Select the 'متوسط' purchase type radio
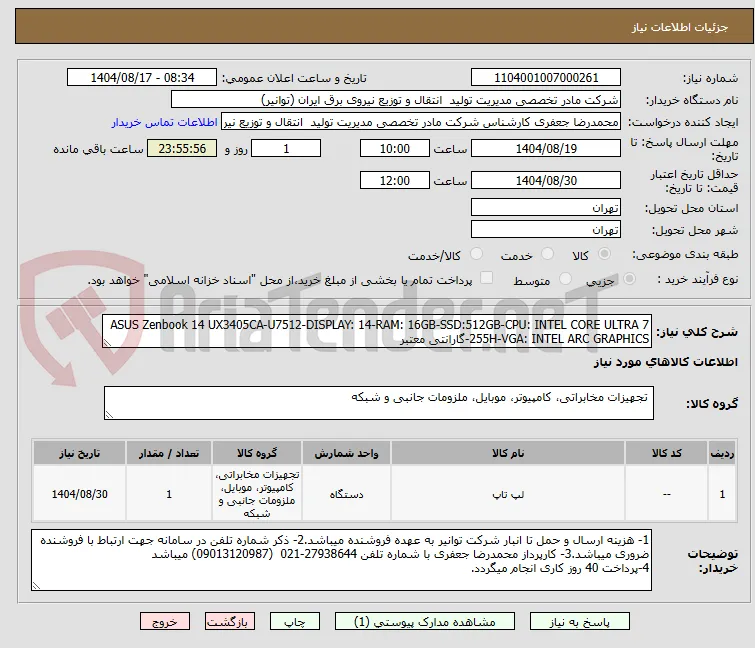 [565, 279]
